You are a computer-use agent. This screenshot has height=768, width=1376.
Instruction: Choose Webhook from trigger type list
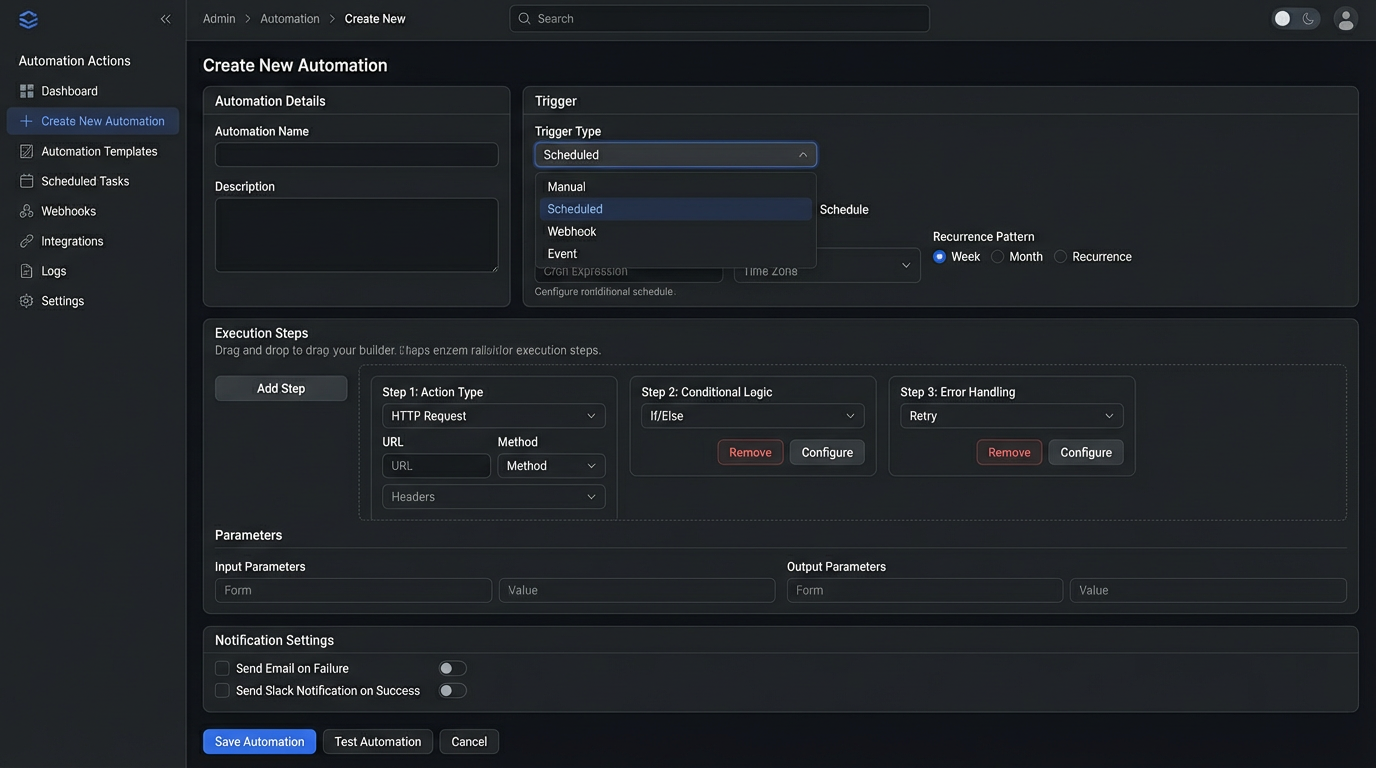click(x=572, y=231)
